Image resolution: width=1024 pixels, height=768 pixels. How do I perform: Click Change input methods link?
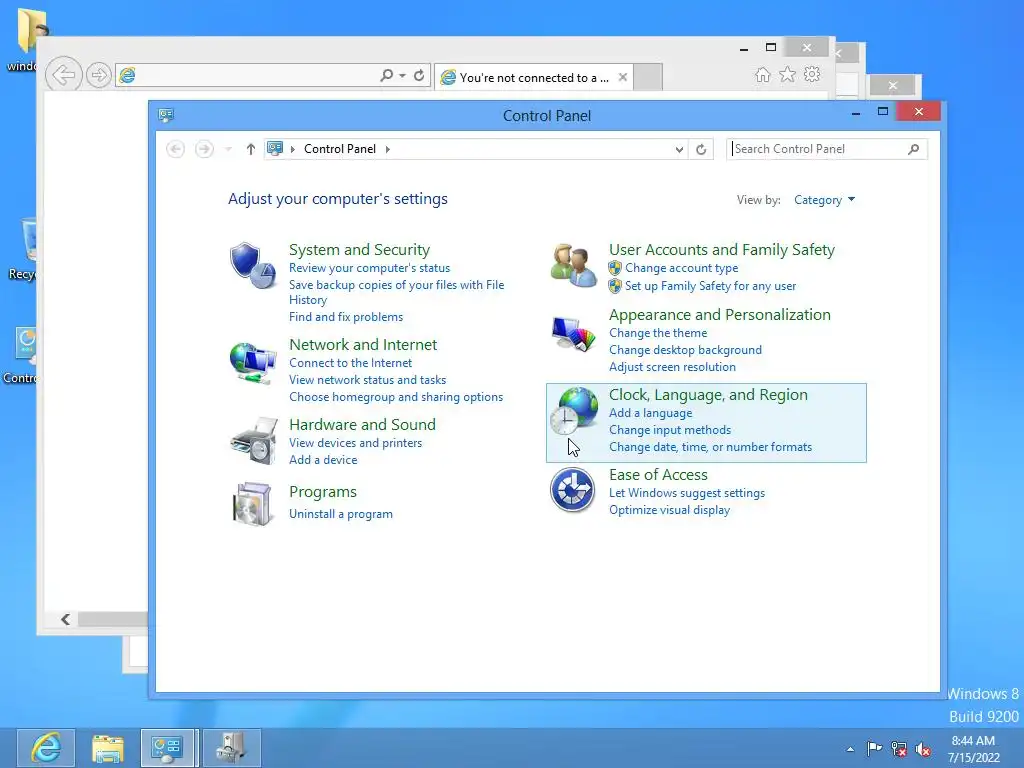pos(669,430)
